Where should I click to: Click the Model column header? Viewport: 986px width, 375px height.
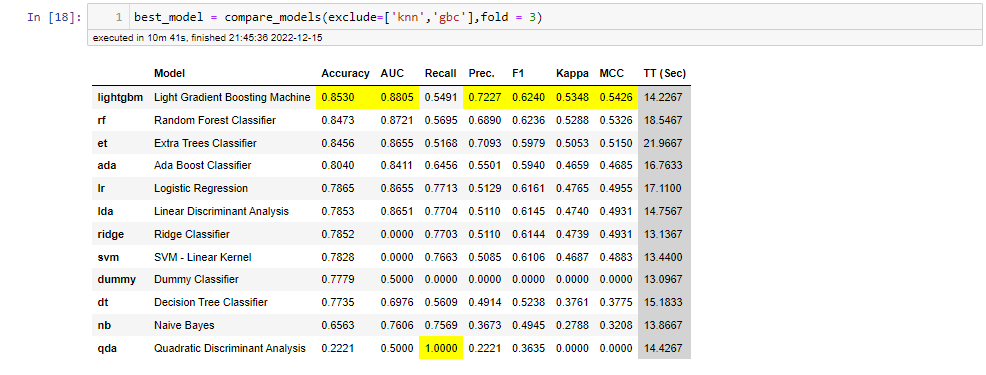[170, 74]
